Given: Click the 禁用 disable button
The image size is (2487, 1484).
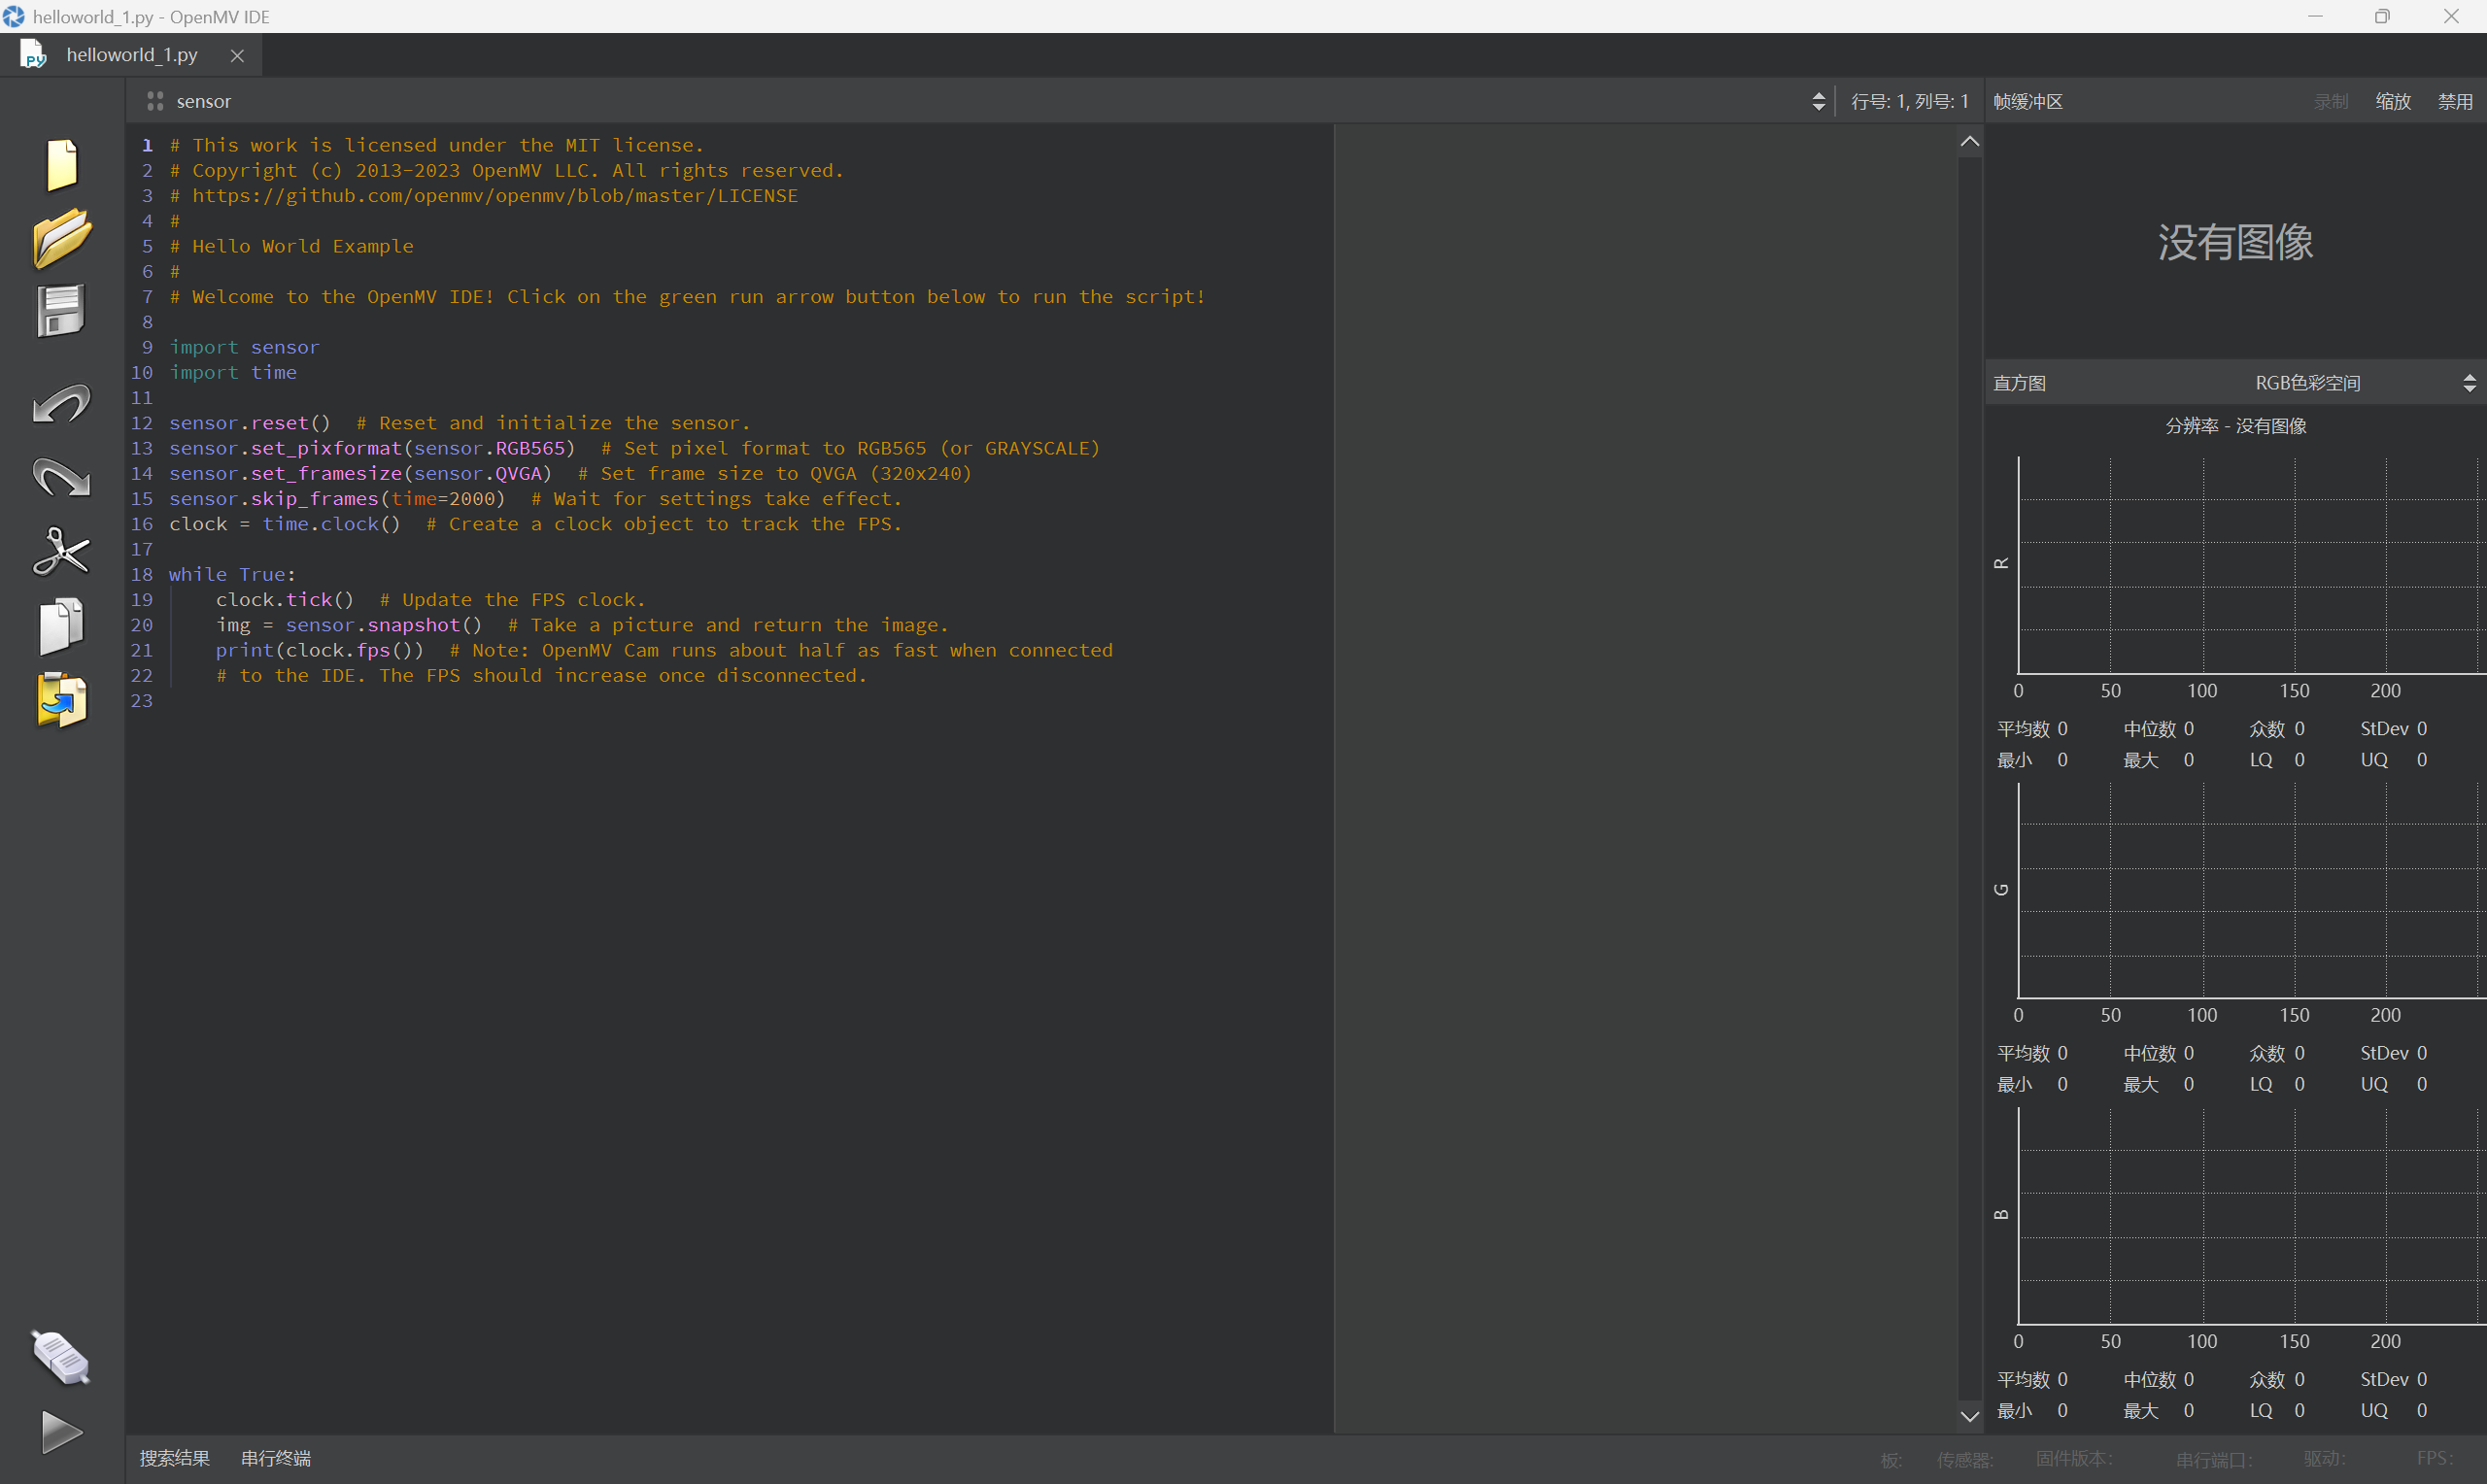Looking at the screenshot, I should (x=2455, y=101).
